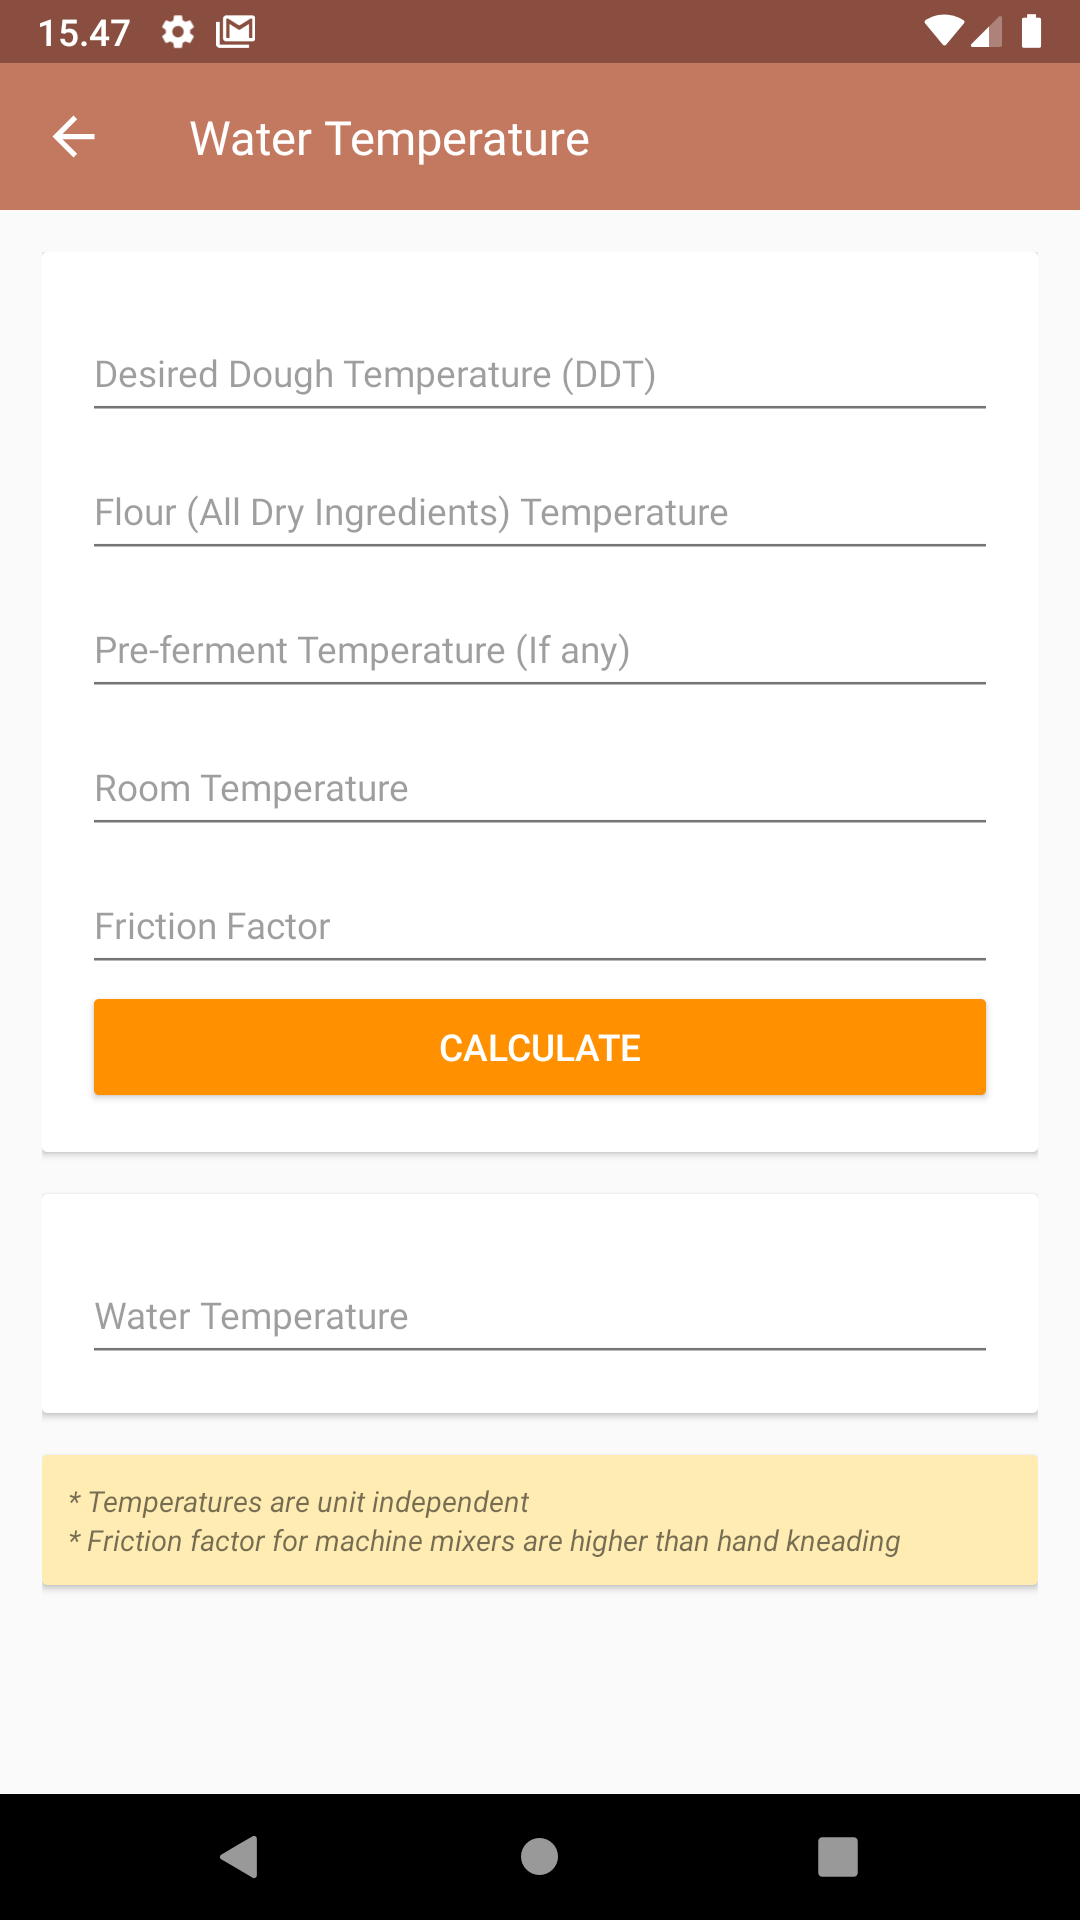This screenshot has height=1920, width=1080.
Task: Click the Water Temperature result field
Action: pyautogui.click(x=540, y=1316)
